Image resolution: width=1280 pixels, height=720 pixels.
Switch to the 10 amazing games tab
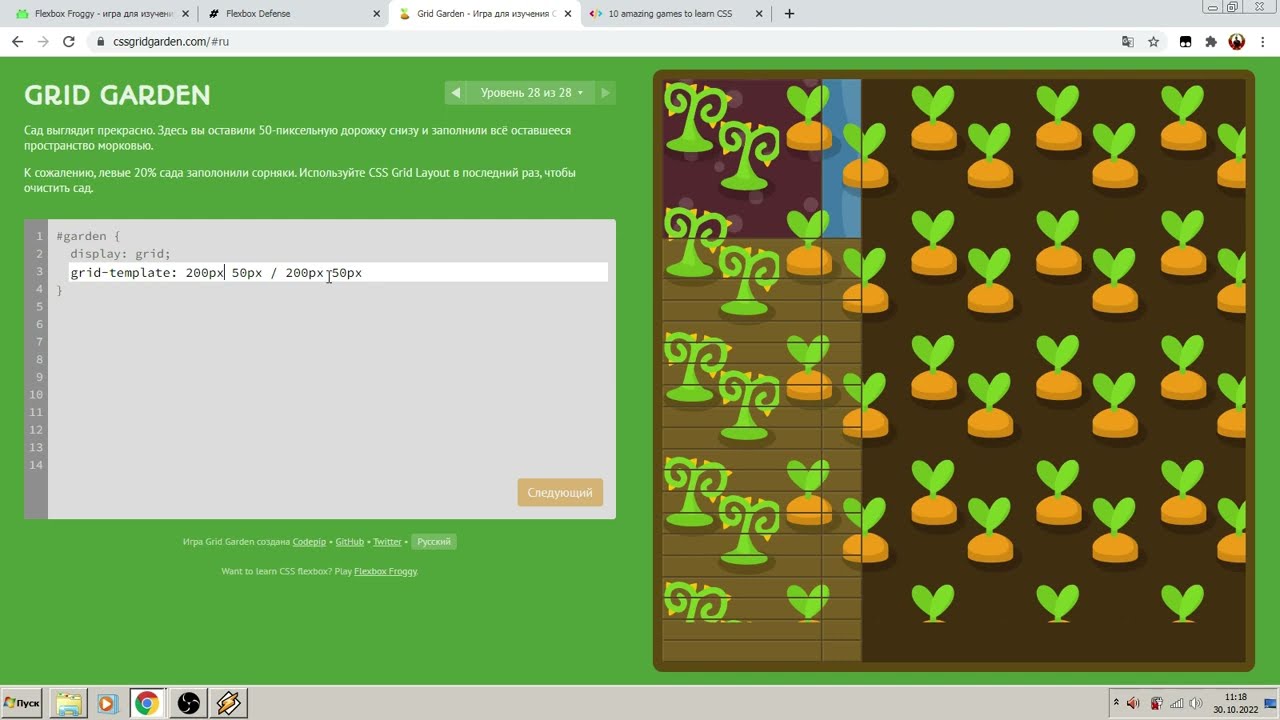[x=672, y=14]
